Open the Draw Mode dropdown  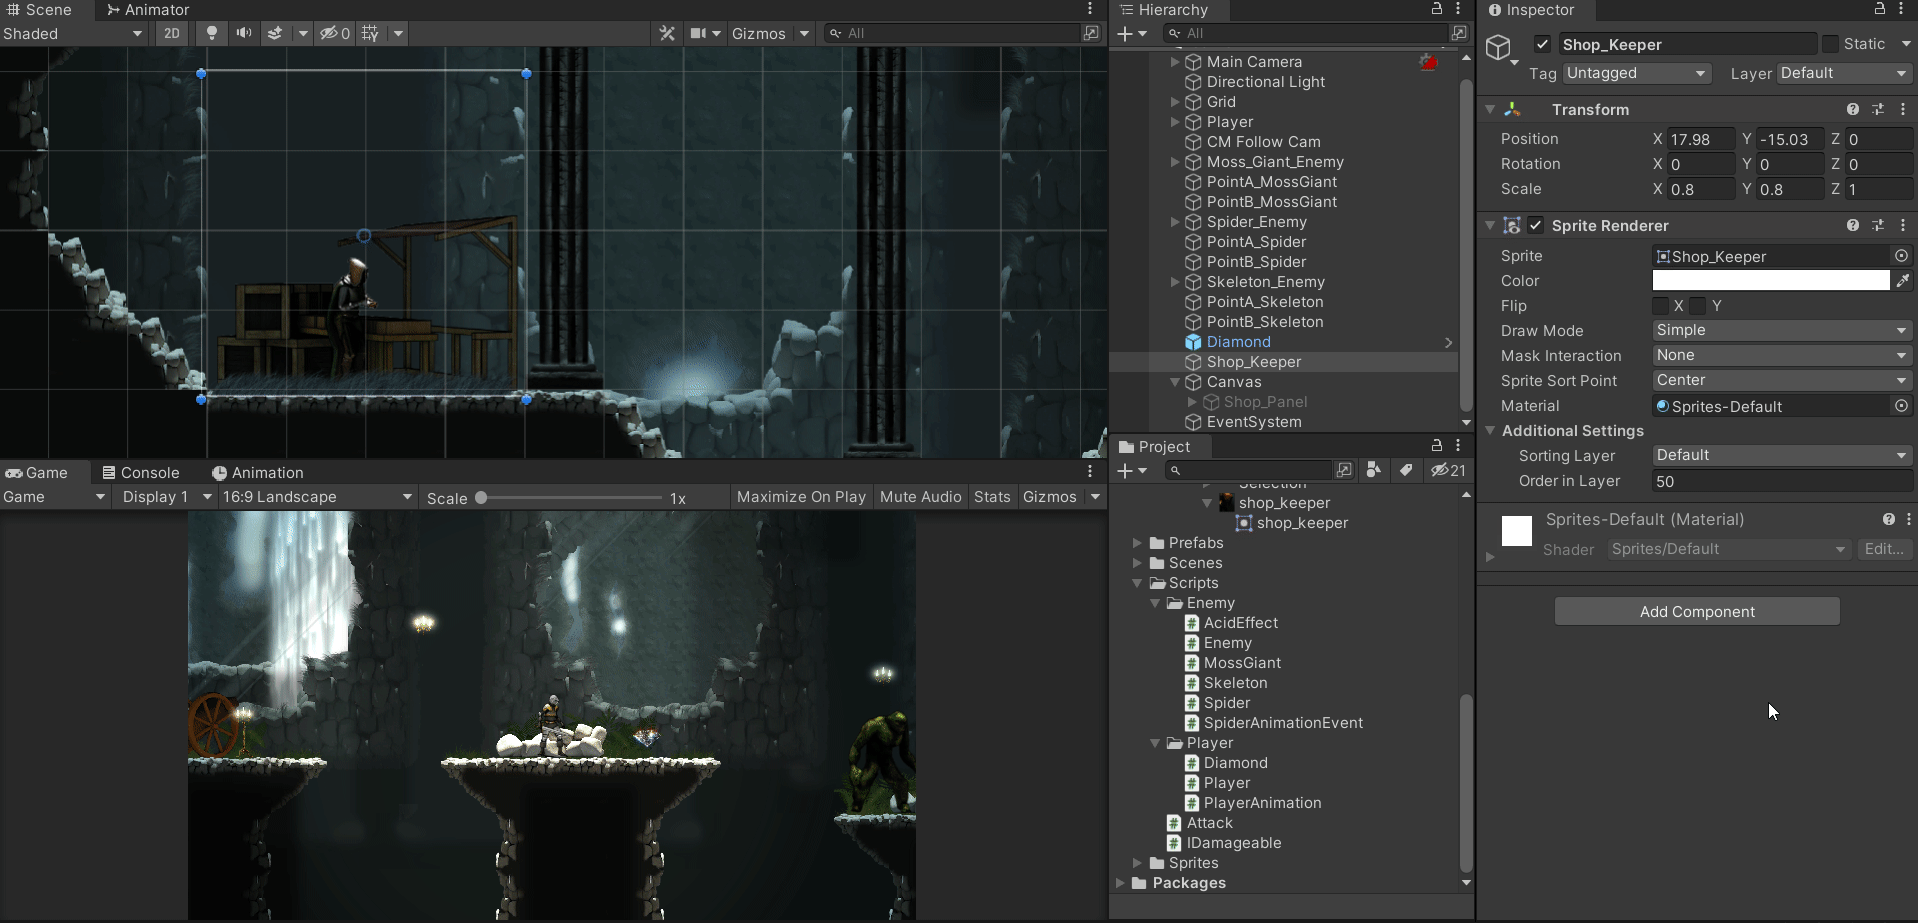point(1782,330)
